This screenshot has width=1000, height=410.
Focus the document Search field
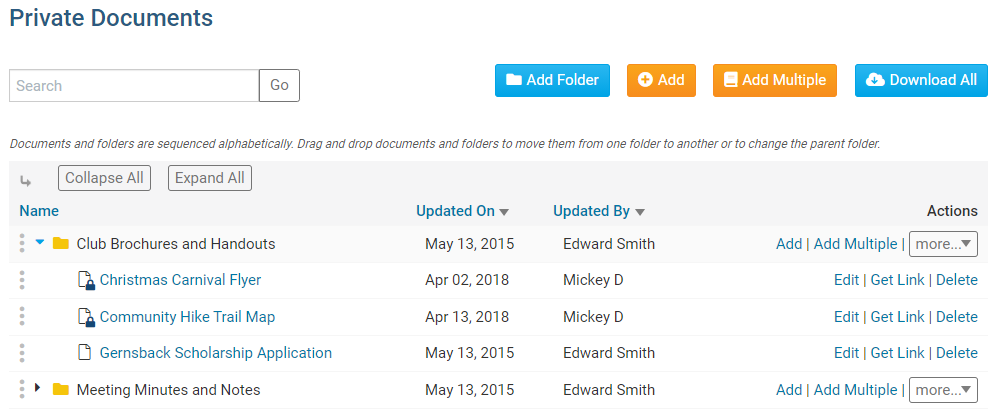point(134,86)
